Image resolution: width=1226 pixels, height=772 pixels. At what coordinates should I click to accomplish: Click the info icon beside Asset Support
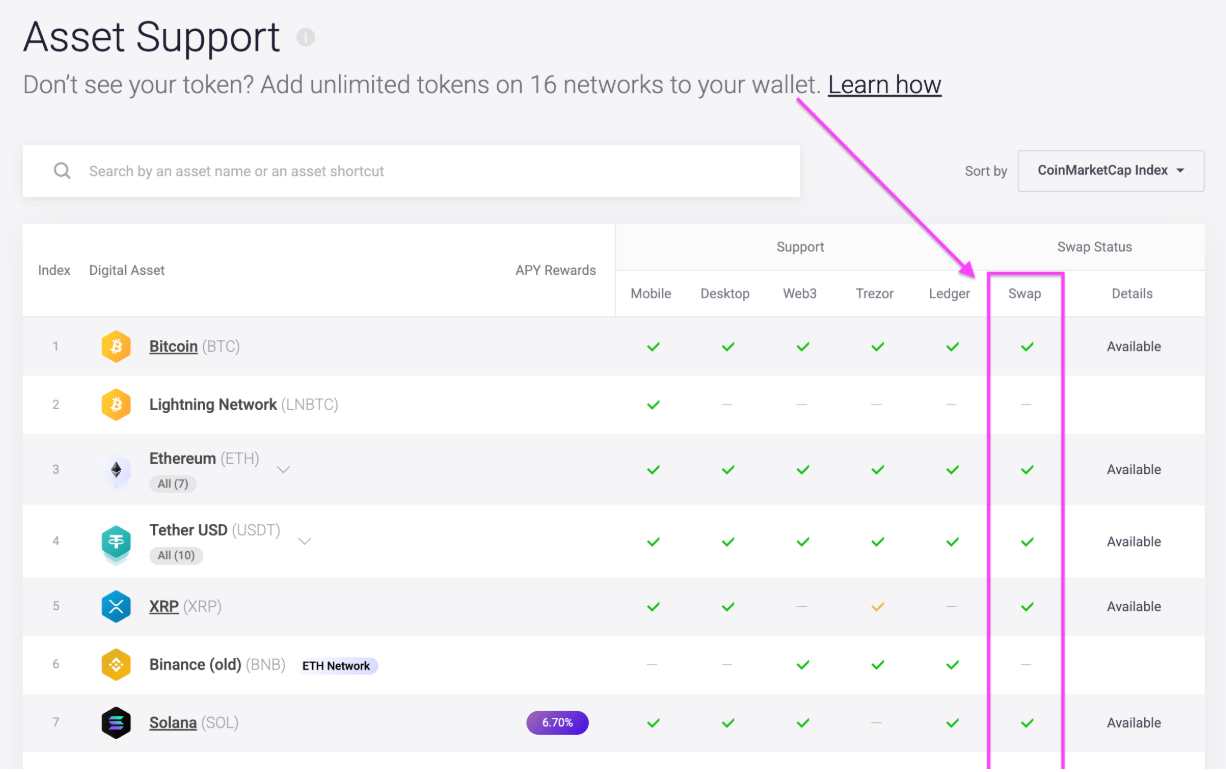(x=306, y=37)
